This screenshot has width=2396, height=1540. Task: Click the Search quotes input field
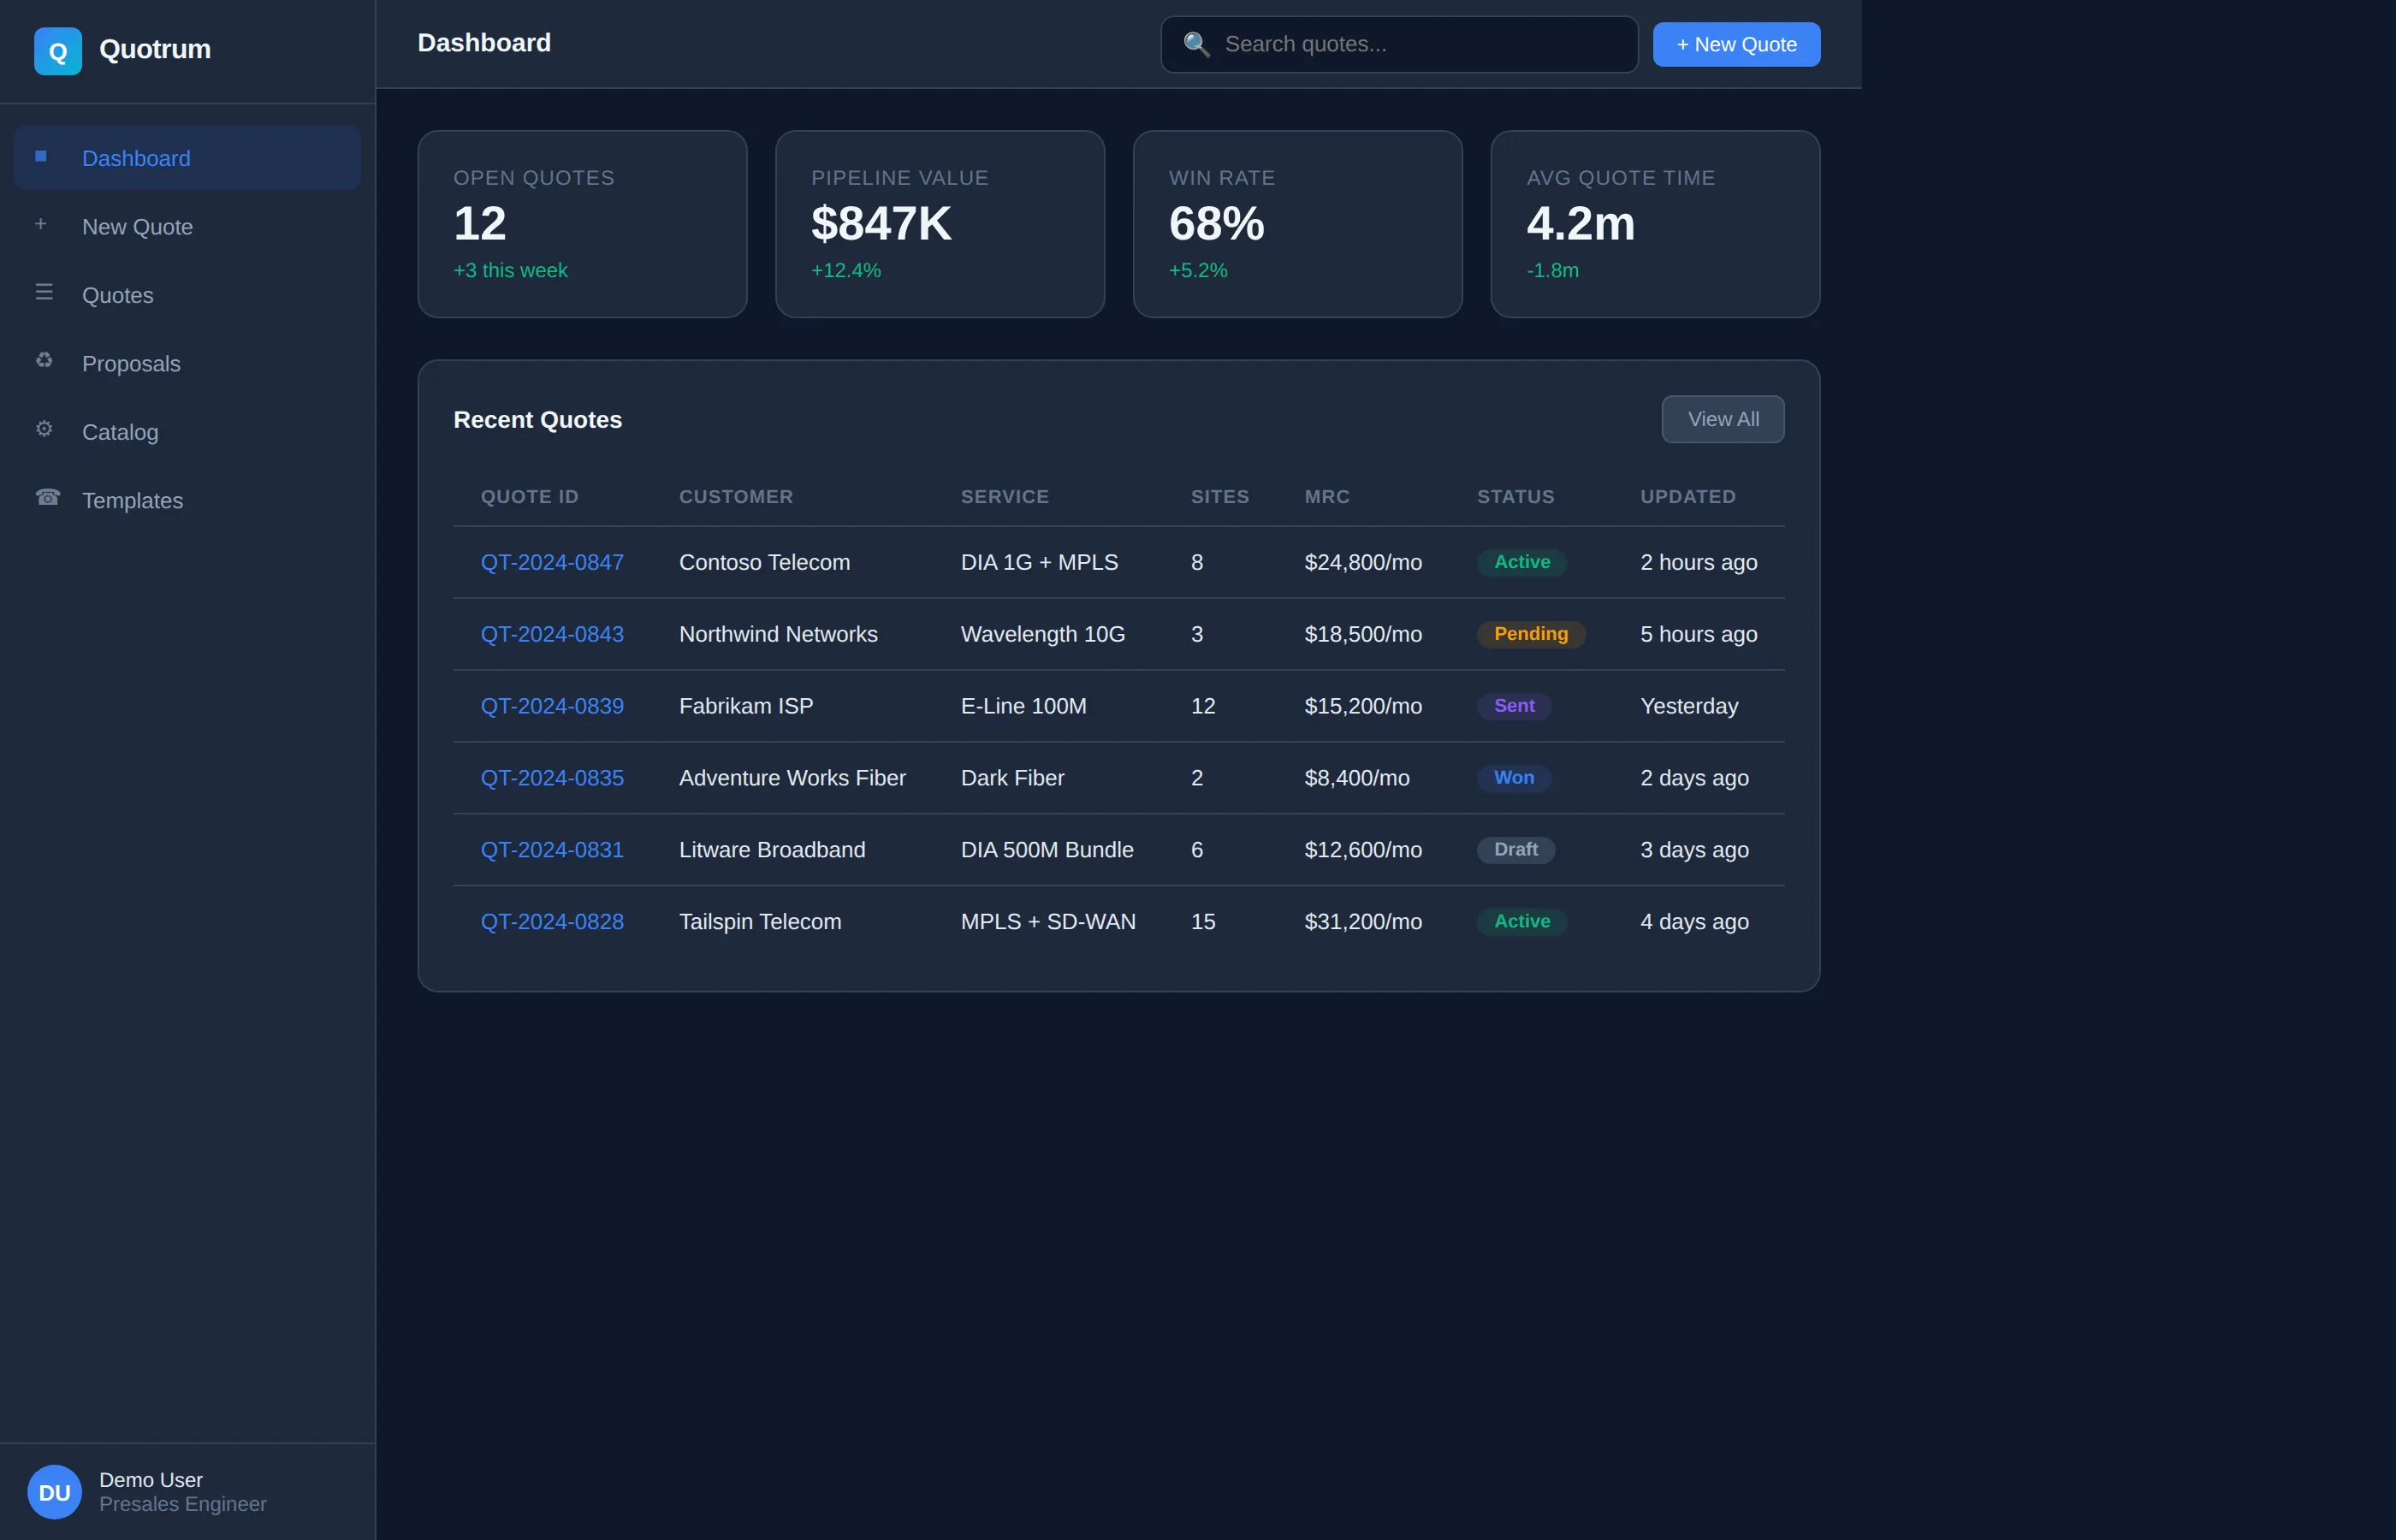[1398, 44]
